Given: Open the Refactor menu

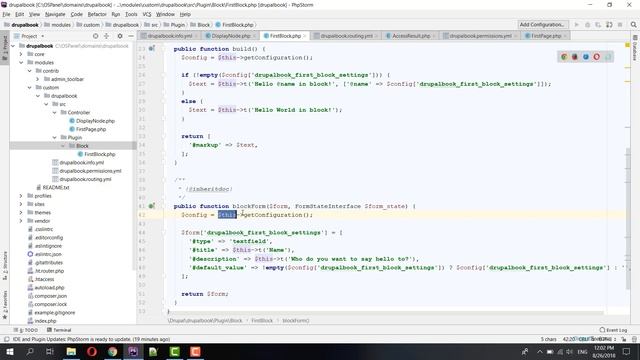Looking at the screenshot, I should (x=97, y=14).
